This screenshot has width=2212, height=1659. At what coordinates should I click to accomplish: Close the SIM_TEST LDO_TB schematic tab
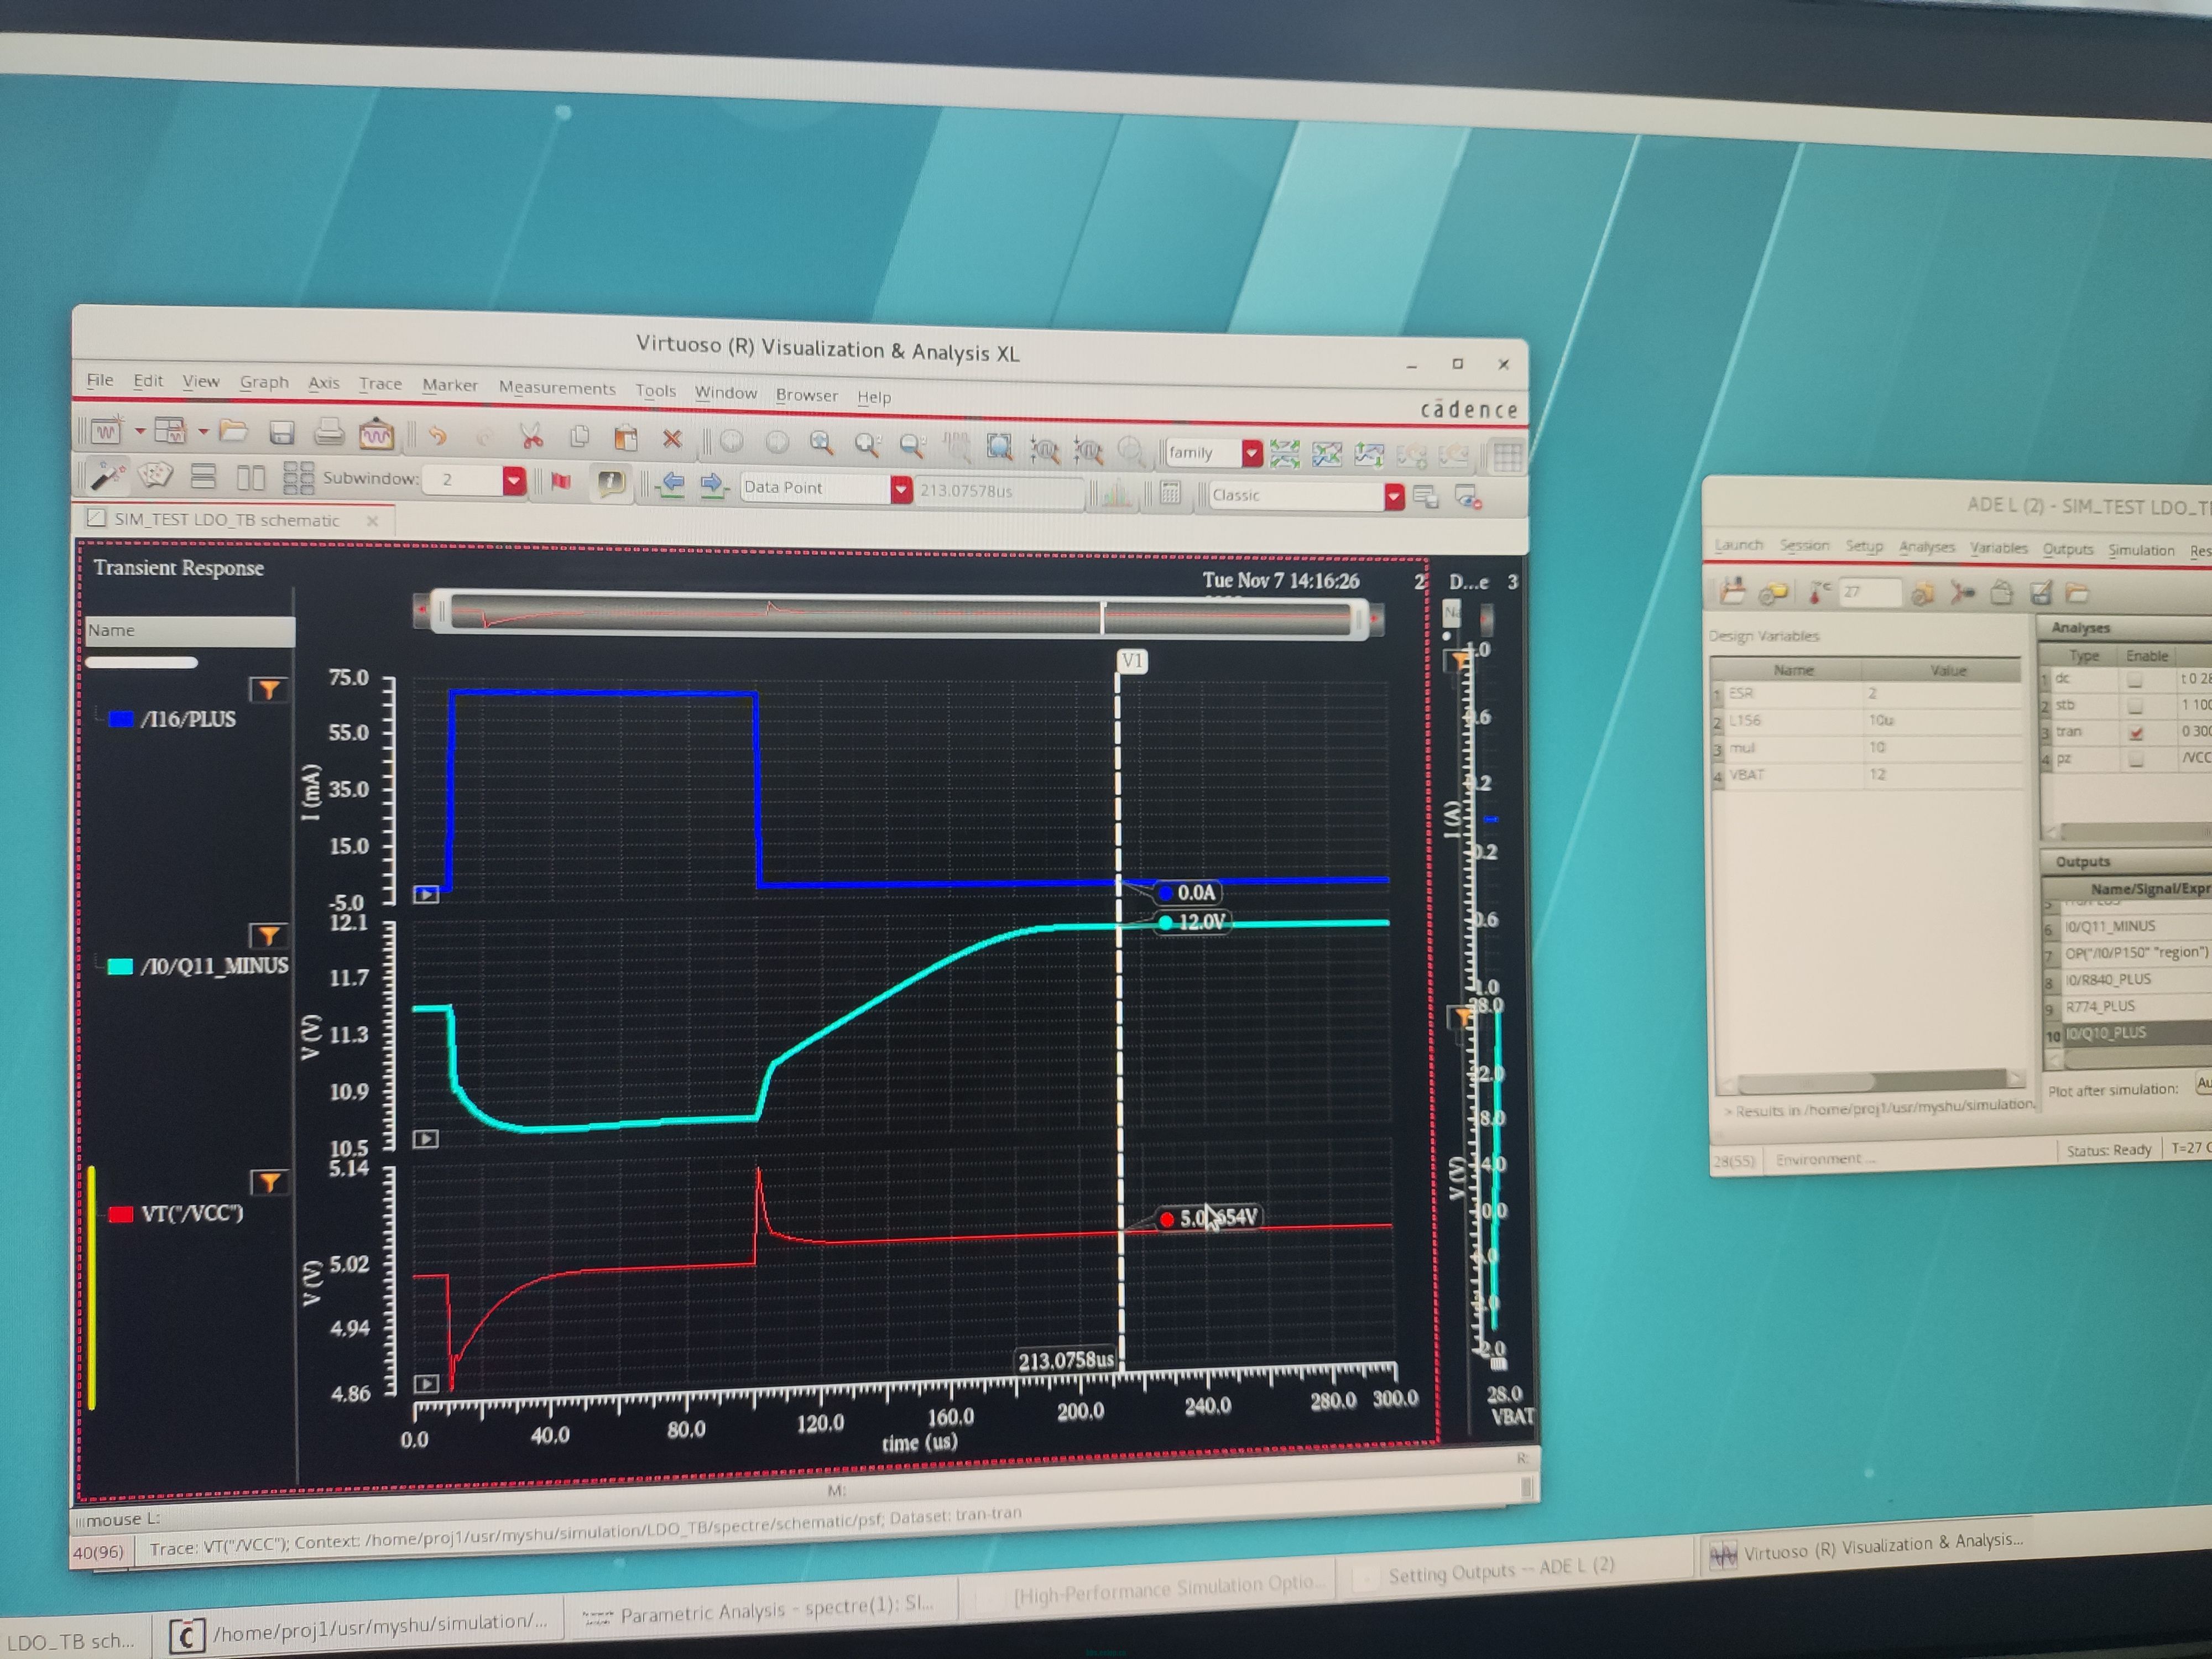373,521
